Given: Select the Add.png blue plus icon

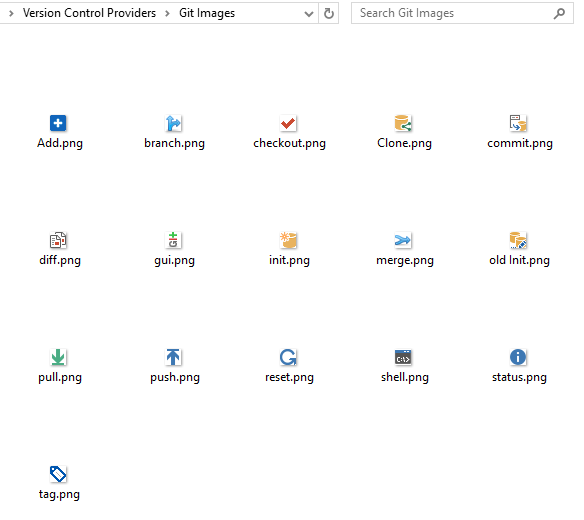Looking at the screenshot, I should (x=58, y=123).
